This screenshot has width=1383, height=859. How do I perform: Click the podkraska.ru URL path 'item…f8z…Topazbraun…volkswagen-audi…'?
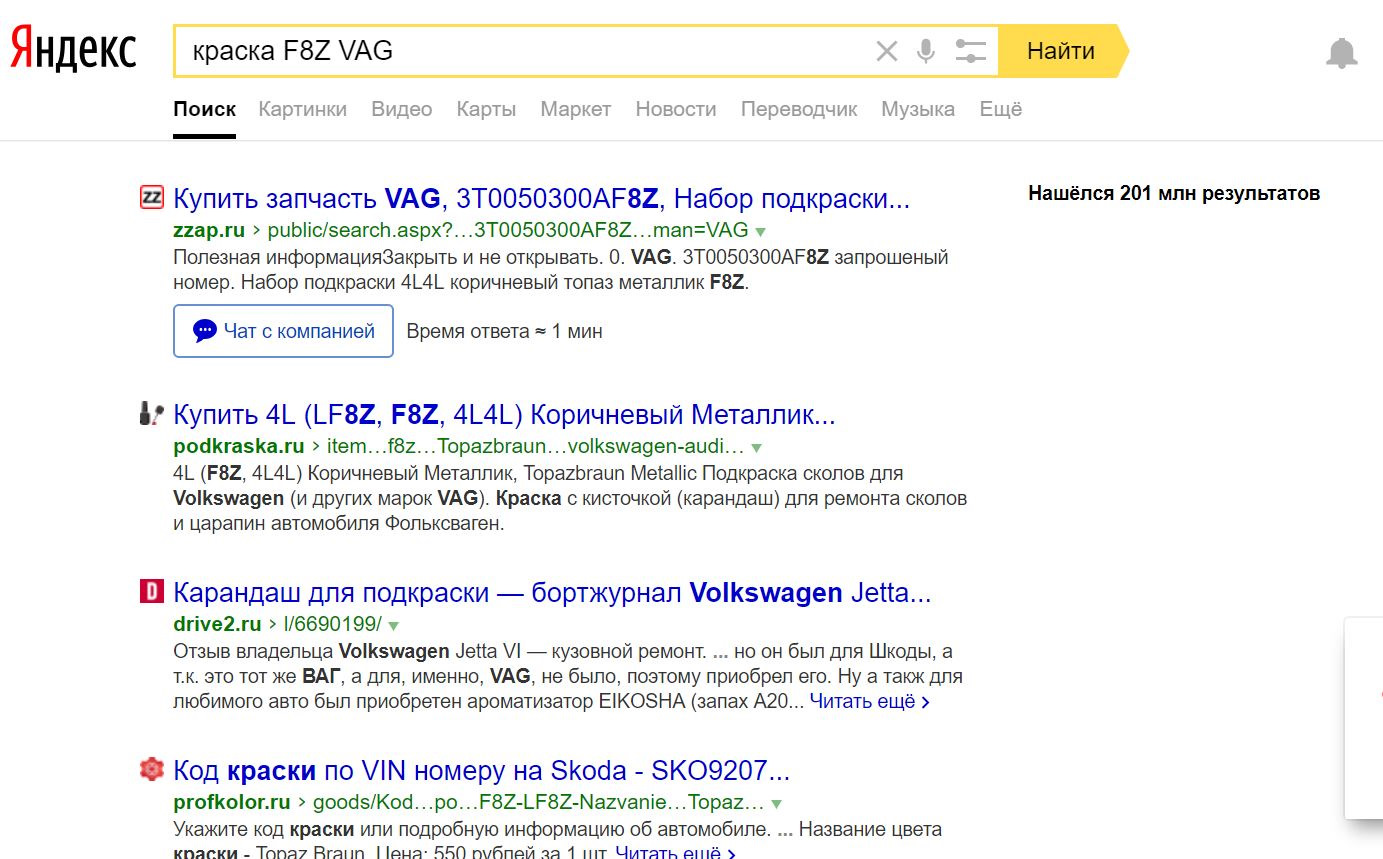coord(535,446)
